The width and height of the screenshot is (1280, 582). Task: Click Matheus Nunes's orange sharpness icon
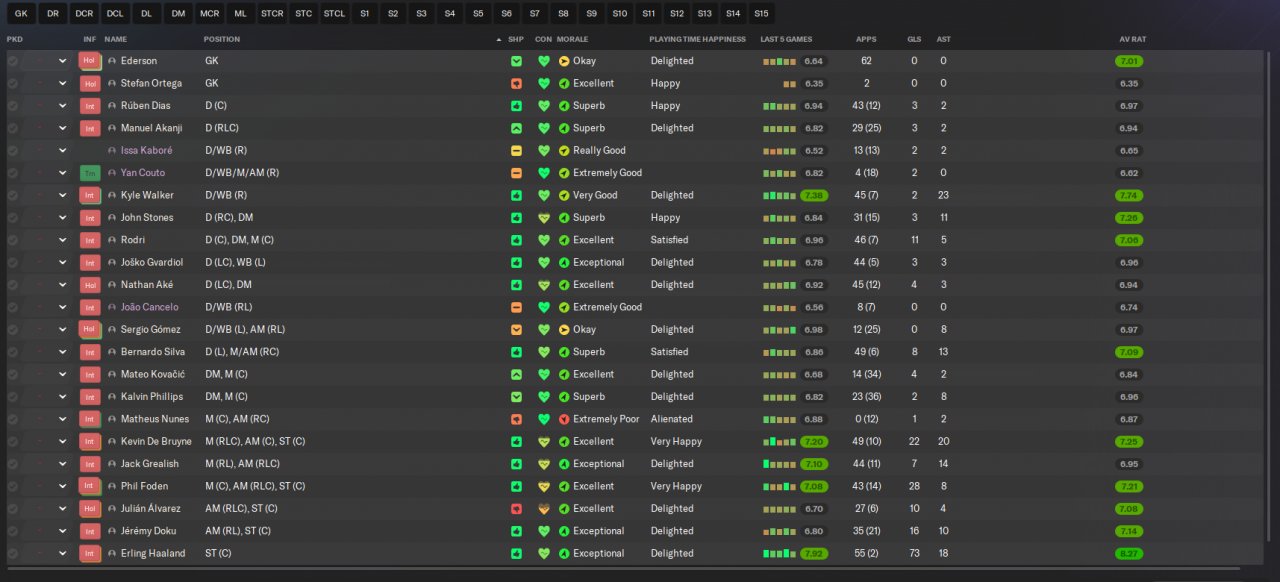[516, 419]
